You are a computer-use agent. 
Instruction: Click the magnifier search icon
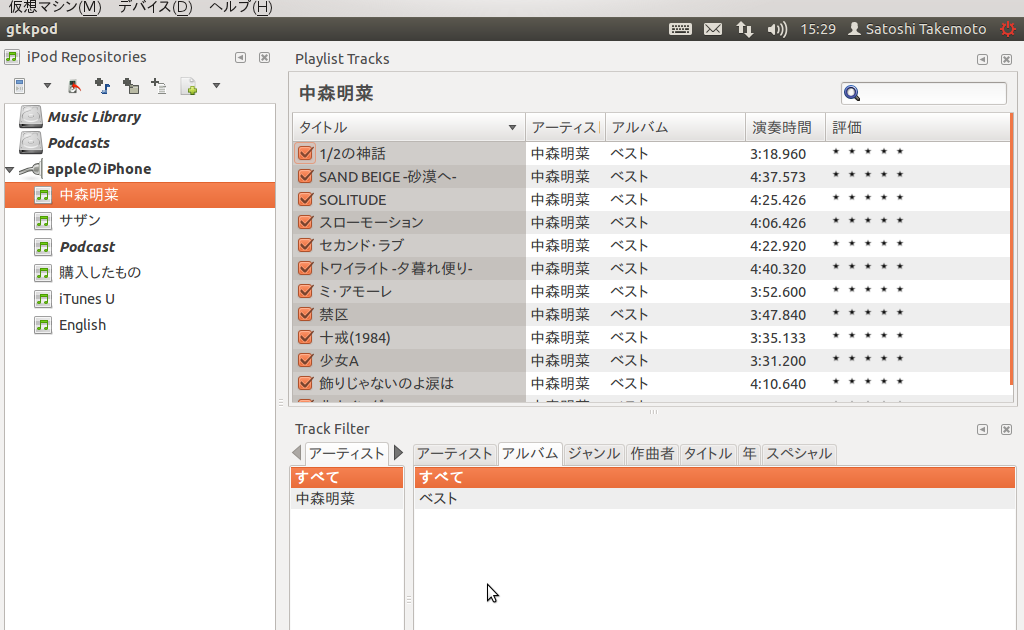pyautogui.click(x=852, y=93)
